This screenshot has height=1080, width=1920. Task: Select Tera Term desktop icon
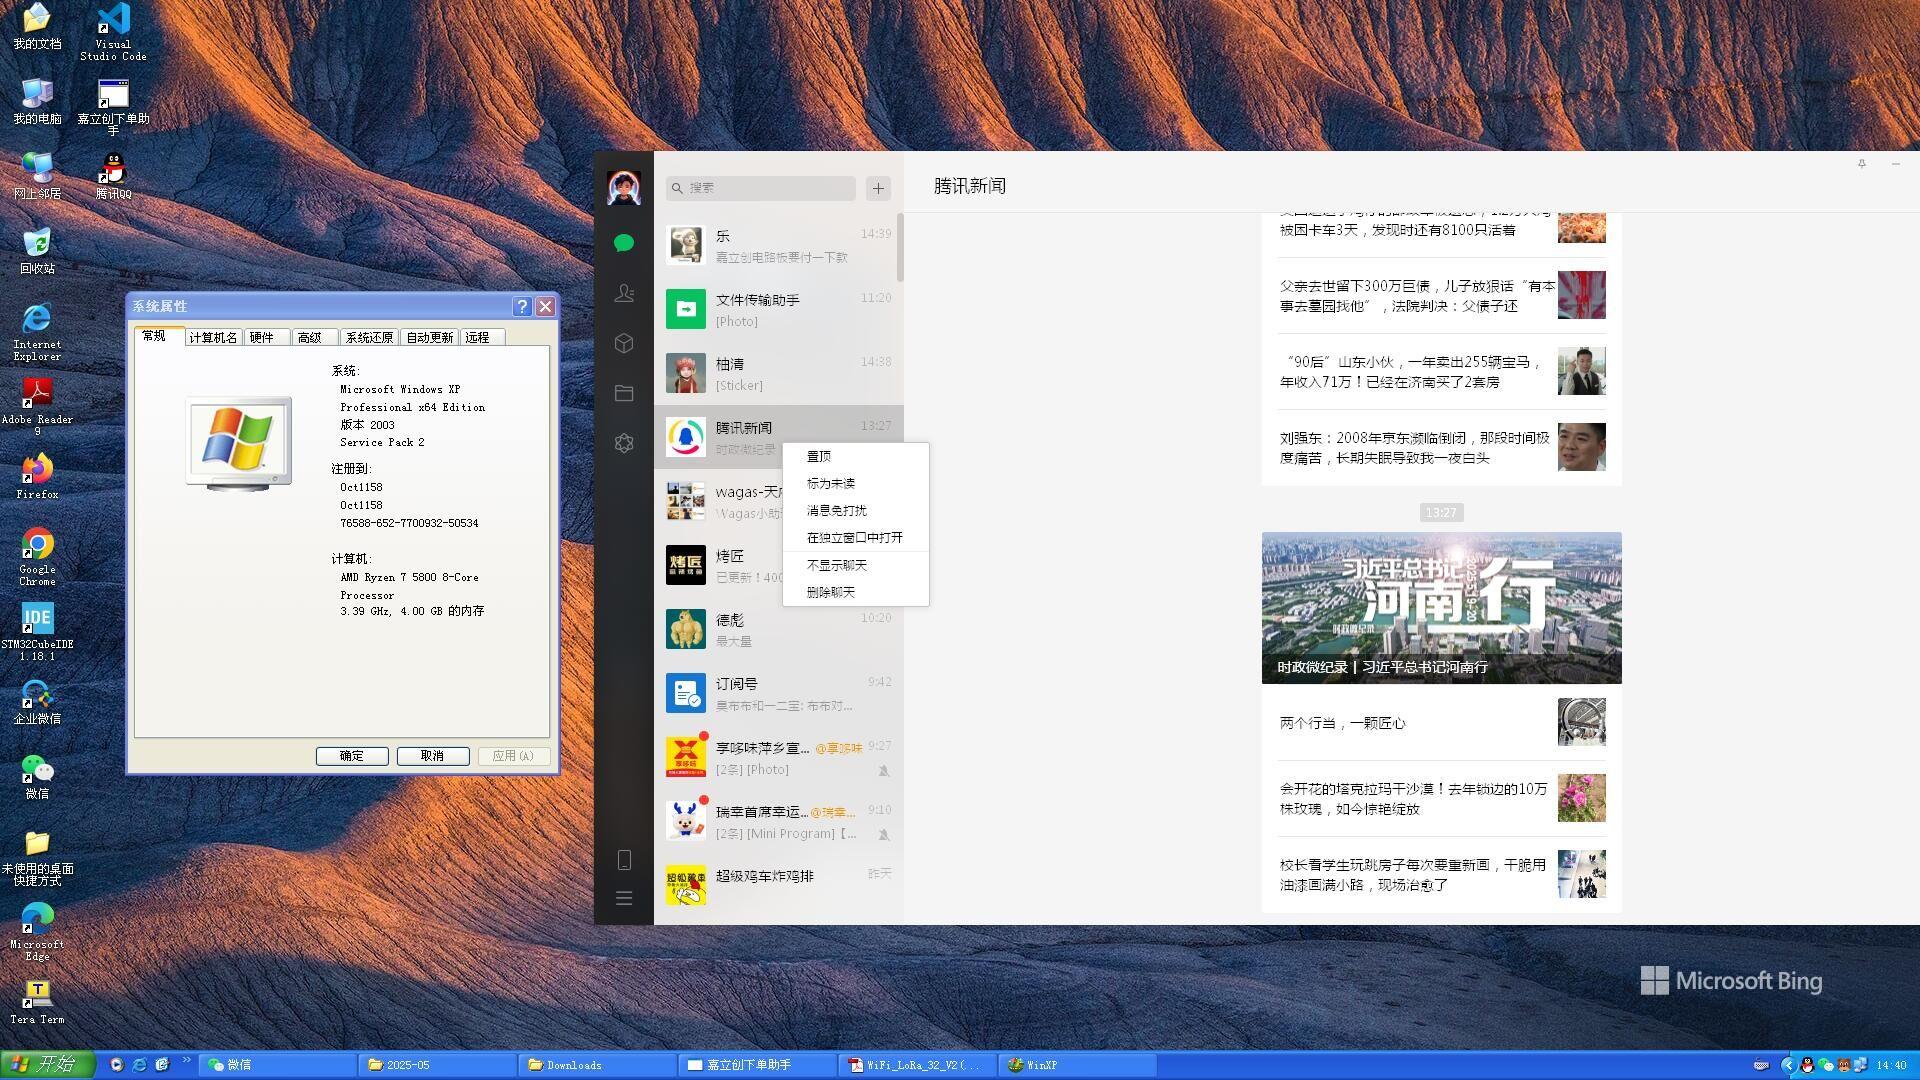(x=37, y=1001)
